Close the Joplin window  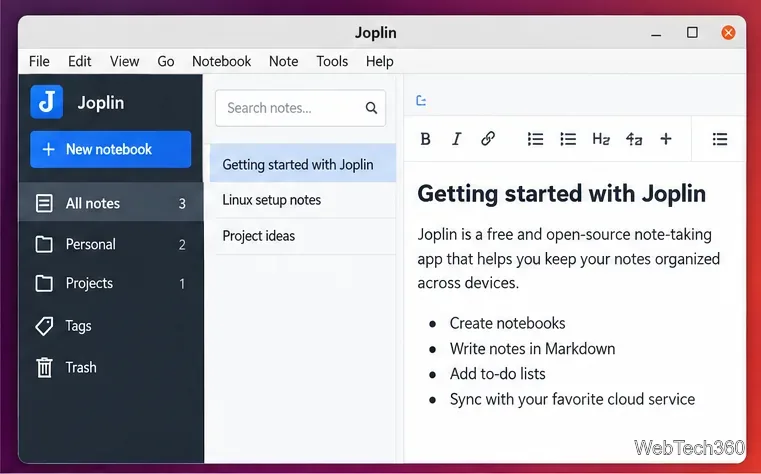[x=728, y=33]
